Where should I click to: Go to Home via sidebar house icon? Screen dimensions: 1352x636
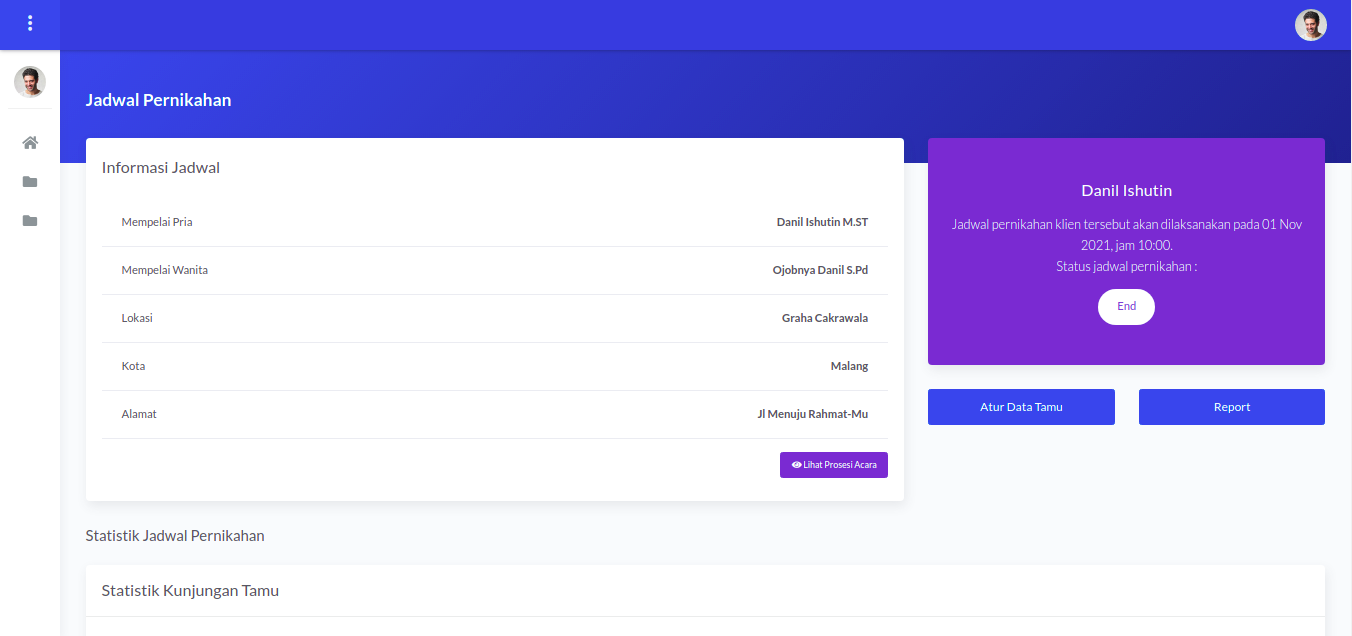(30, 143)
